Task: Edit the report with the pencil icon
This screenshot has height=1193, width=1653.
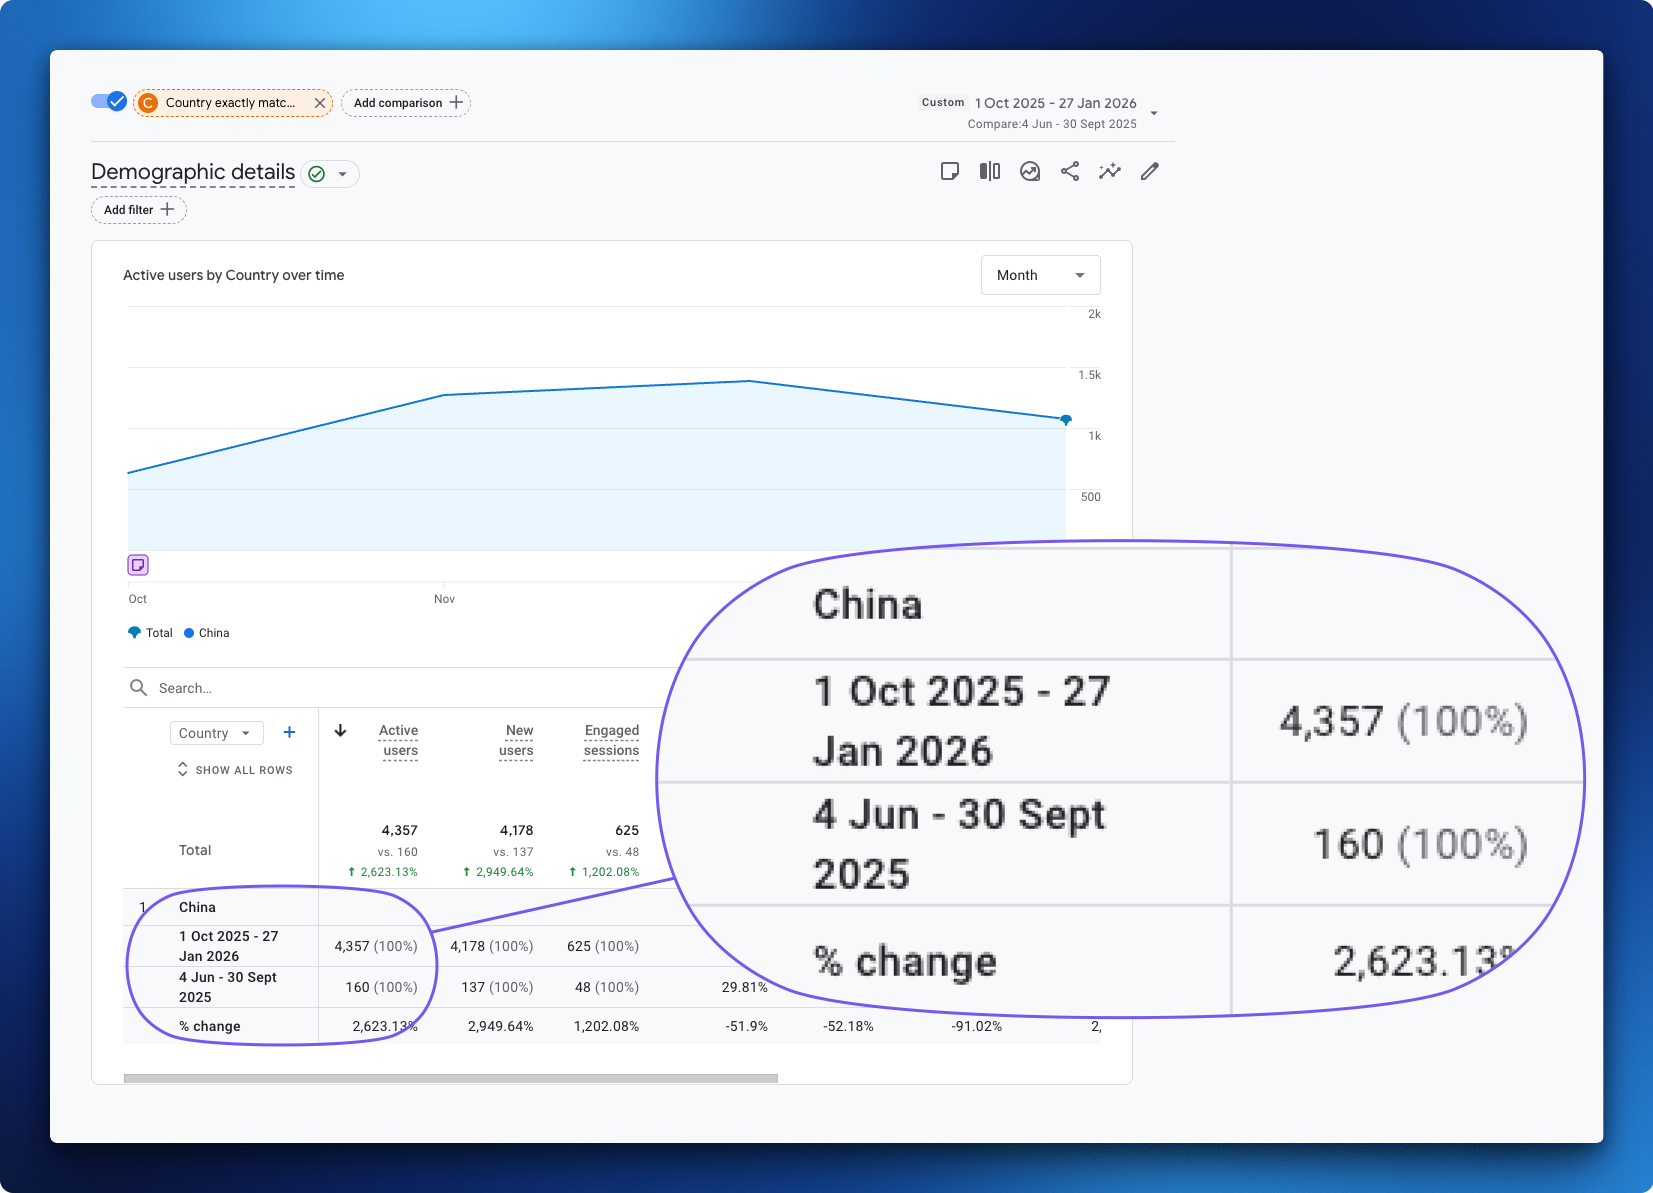Action: [1150, 171]
